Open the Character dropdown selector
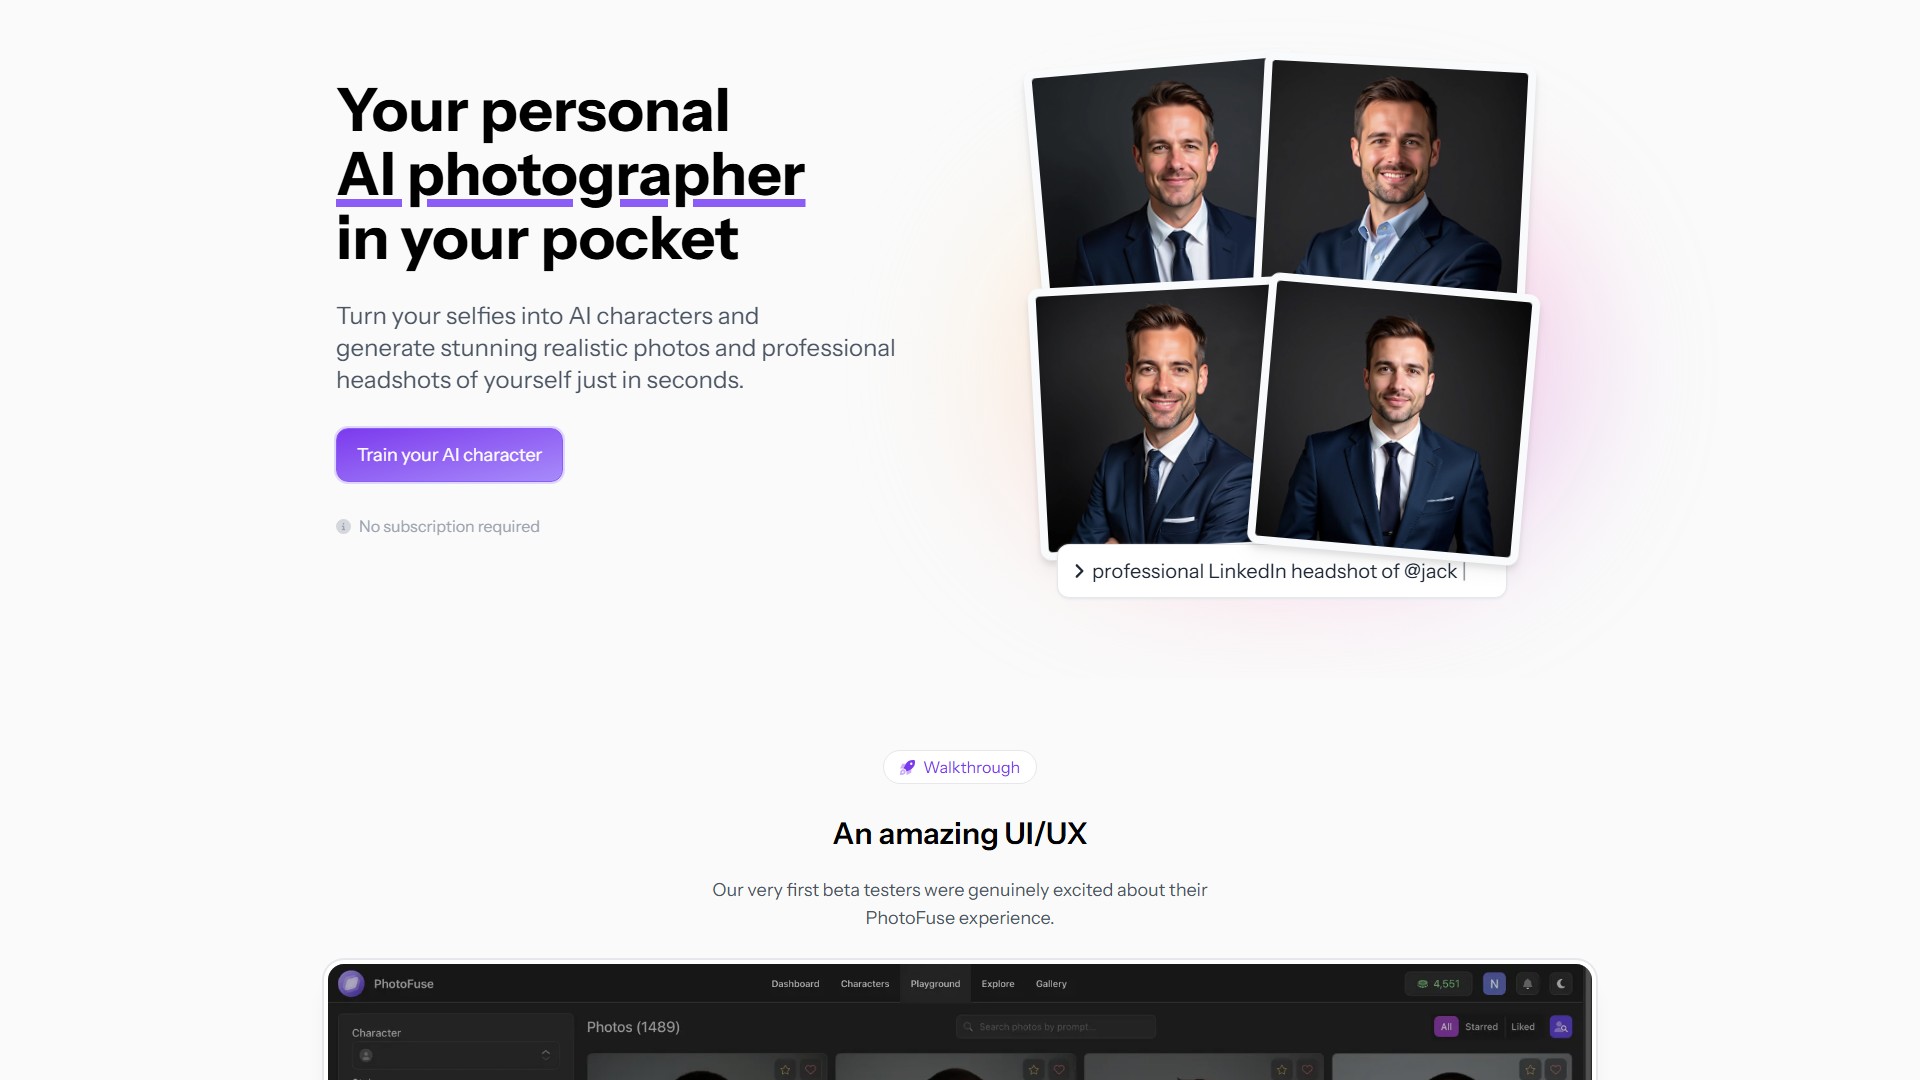The width and height of the screenshot is (1920, 1080). [455, 1055]
